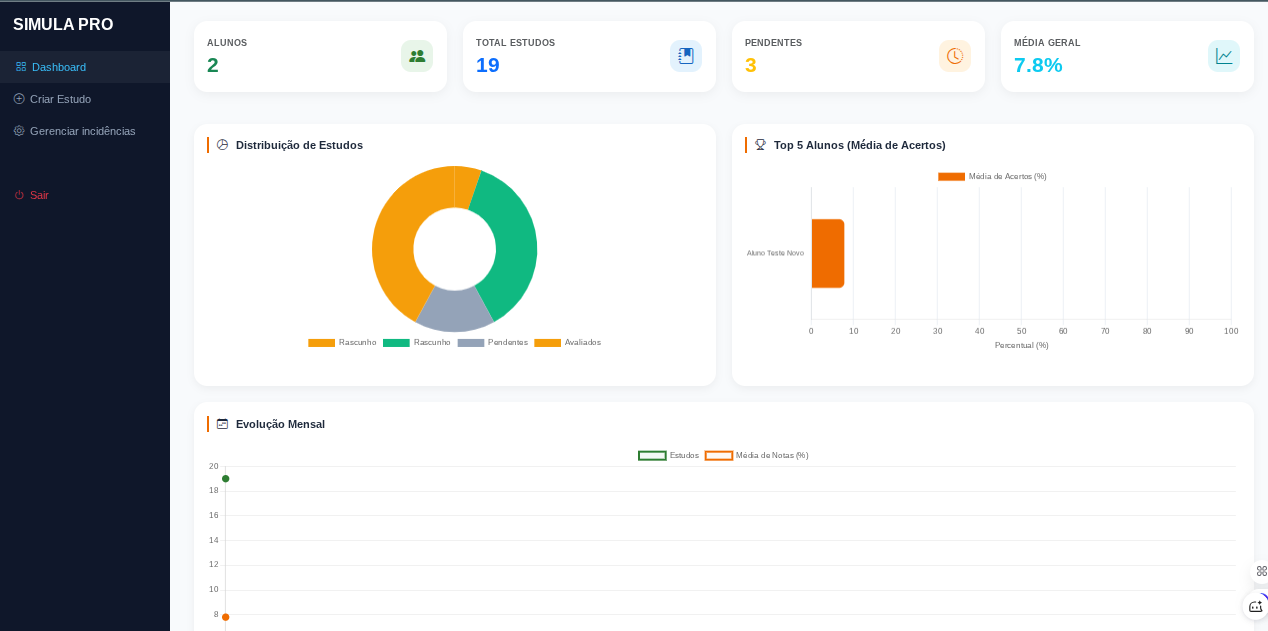
Task: Click the 20 tick on Evolução Mensal y-axis
Action: pyautogui.click(x=214, y=466)
